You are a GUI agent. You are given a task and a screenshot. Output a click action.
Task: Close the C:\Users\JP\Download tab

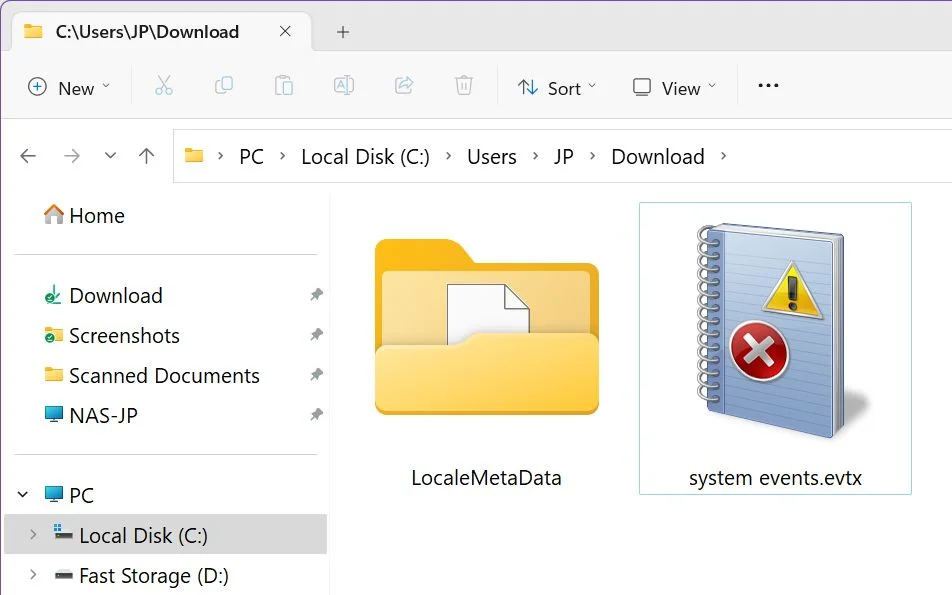285,32
